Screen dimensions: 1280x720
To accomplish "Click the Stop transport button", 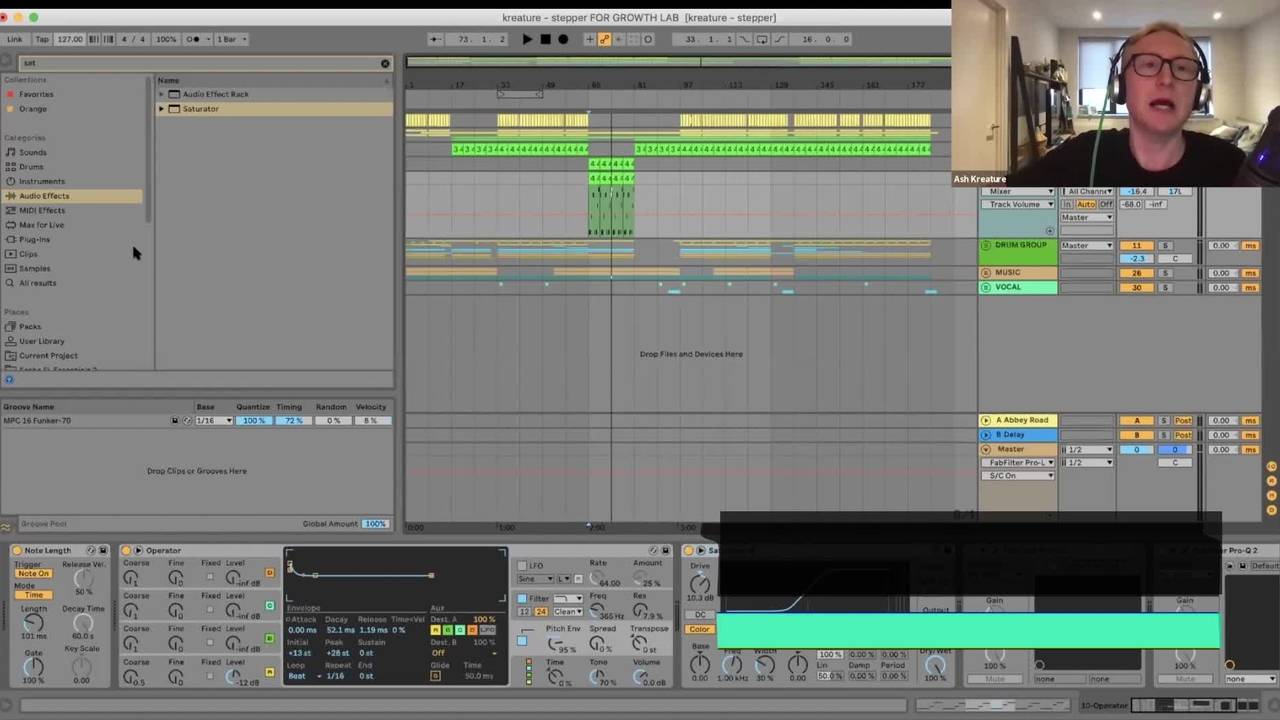I will 545,39.
